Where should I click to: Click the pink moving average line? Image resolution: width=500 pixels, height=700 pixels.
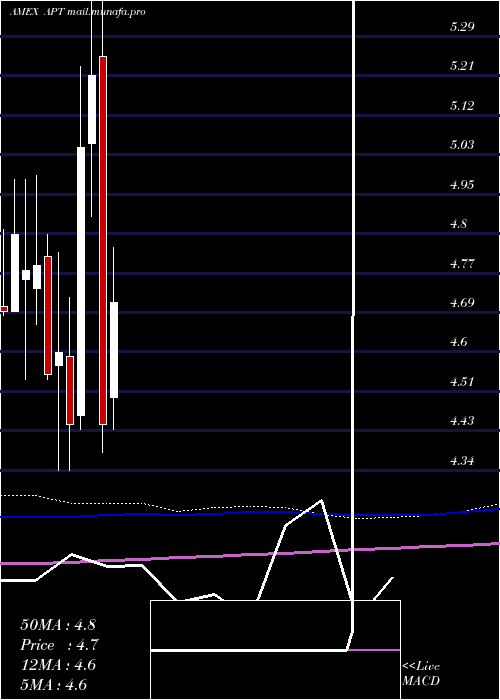(x=250, y=554)
